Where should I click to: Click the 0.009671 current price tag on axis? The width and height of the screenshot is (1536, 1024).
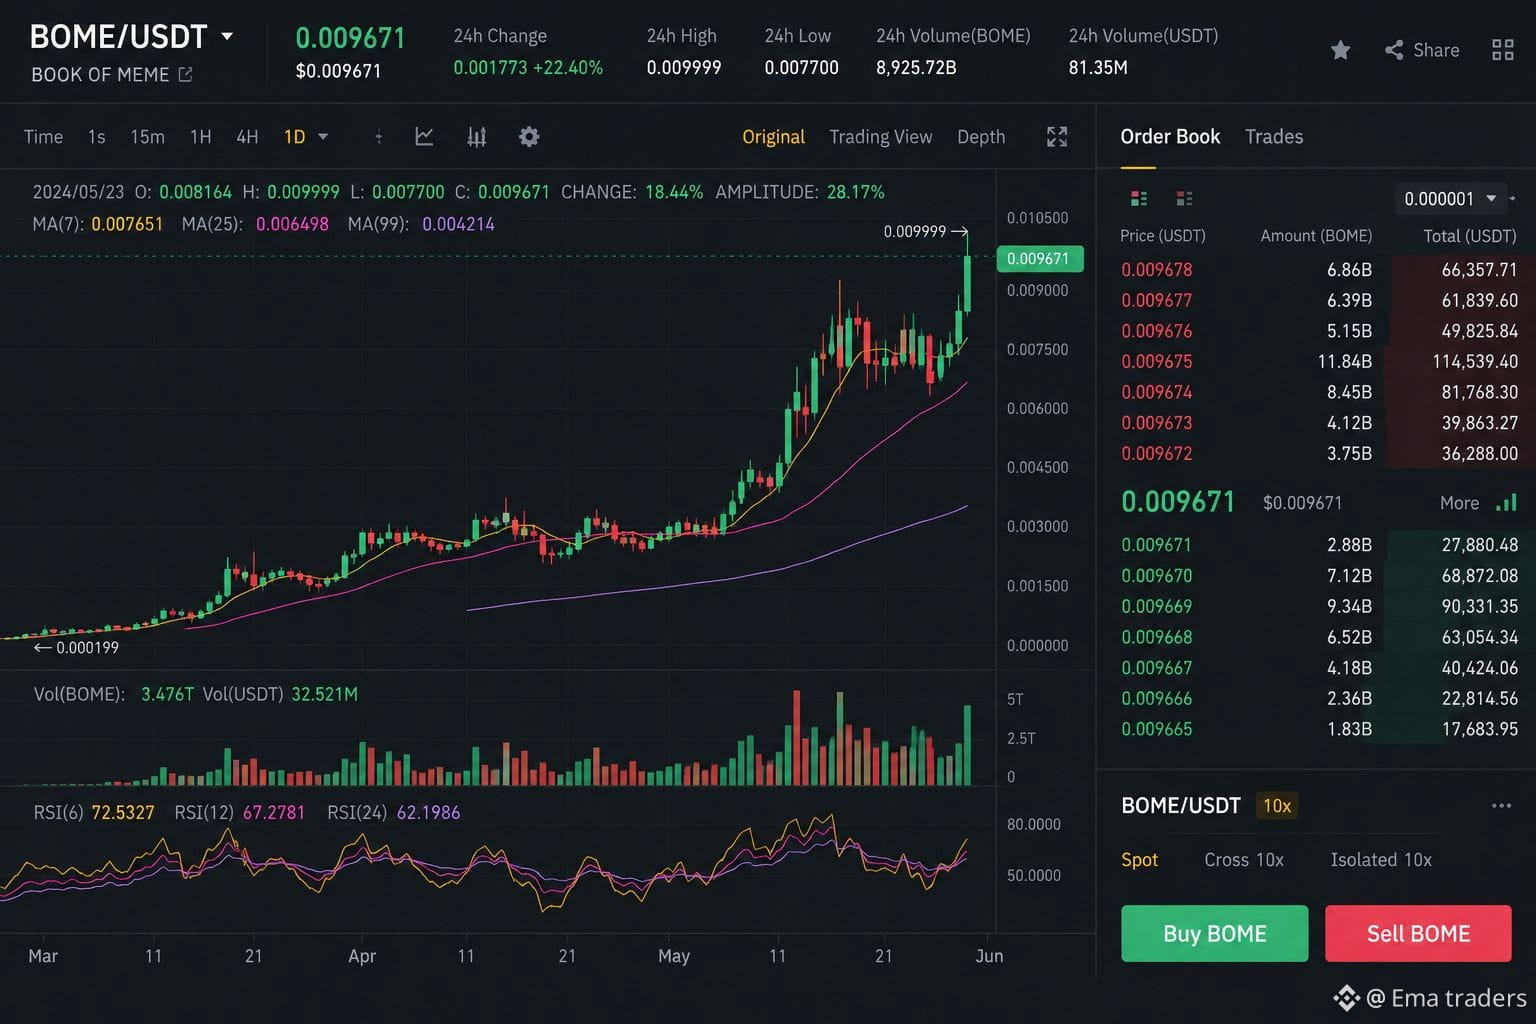point(1039,259)
